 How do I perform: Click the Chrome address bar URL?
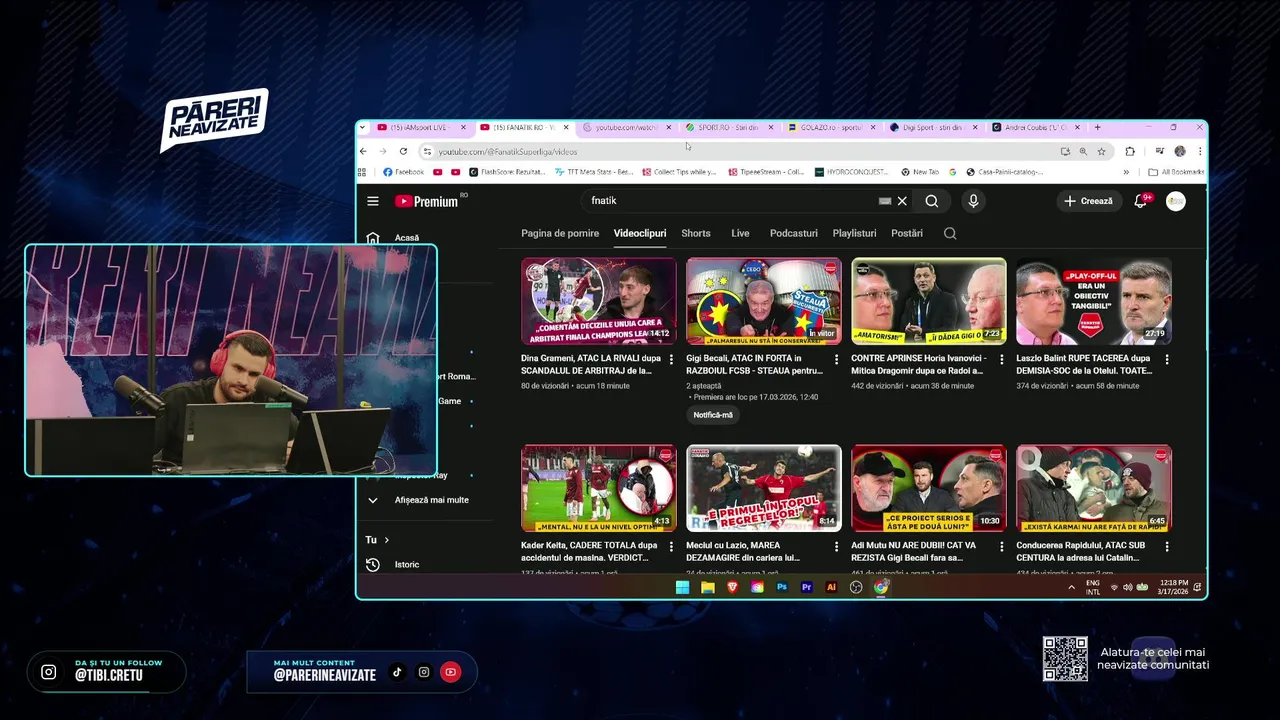pos(508,152)
